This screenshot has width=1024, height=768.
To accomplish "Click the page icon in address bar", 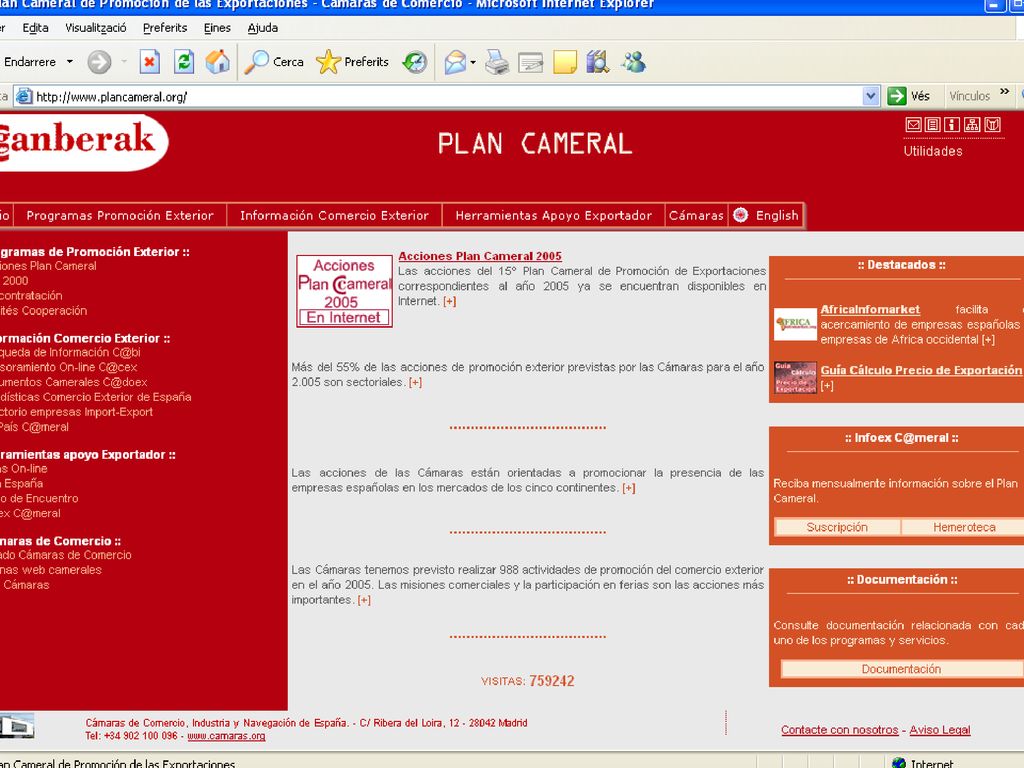I will pyautogui.click(x=24, y=97).
